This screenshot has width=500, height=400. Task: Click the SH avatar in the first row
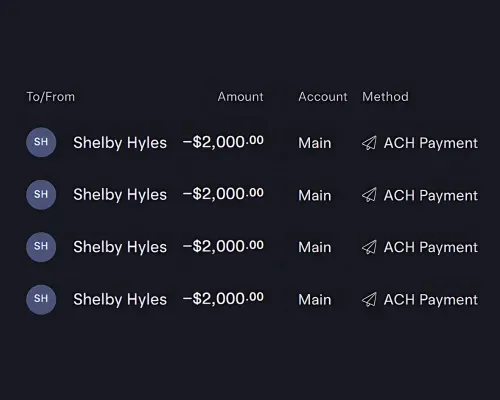tap(41, 142)
